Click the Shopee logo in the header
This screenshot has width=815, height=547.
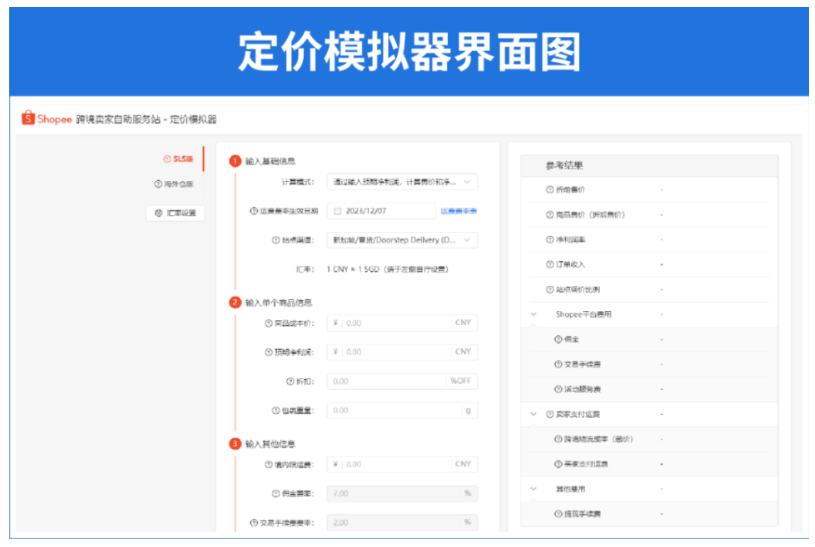coord(46,119)
